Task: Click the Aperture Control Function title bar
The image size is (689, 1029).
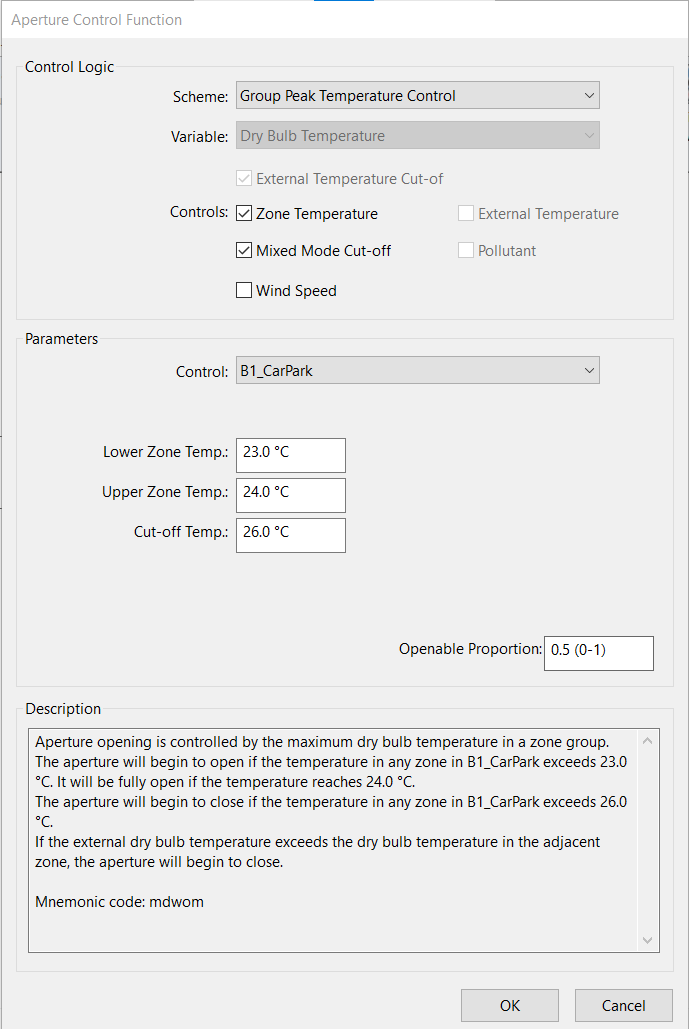Action: [x=344, y=20]
